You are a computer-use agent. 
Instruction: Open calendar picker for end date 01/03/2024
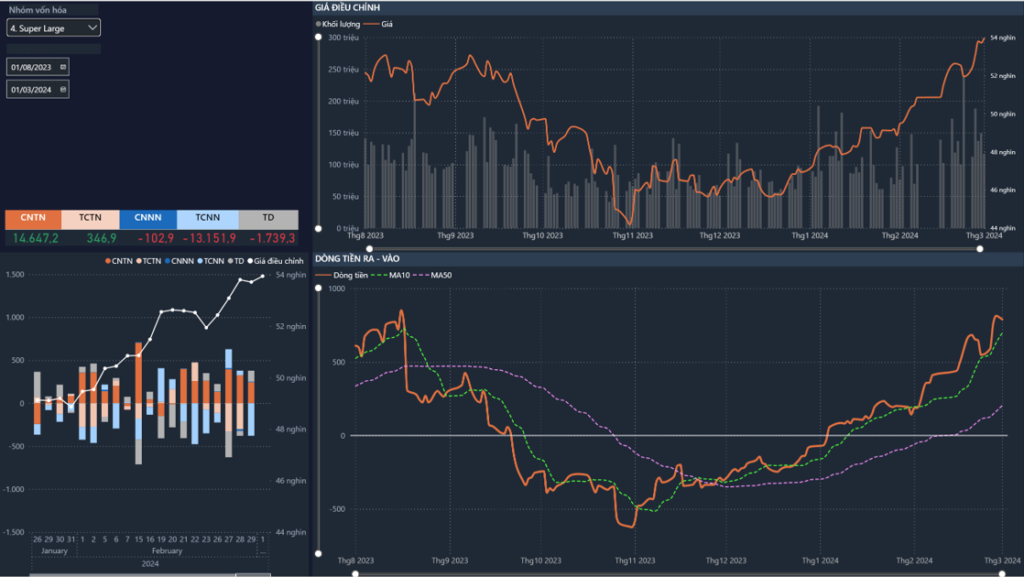pos(63,89)
